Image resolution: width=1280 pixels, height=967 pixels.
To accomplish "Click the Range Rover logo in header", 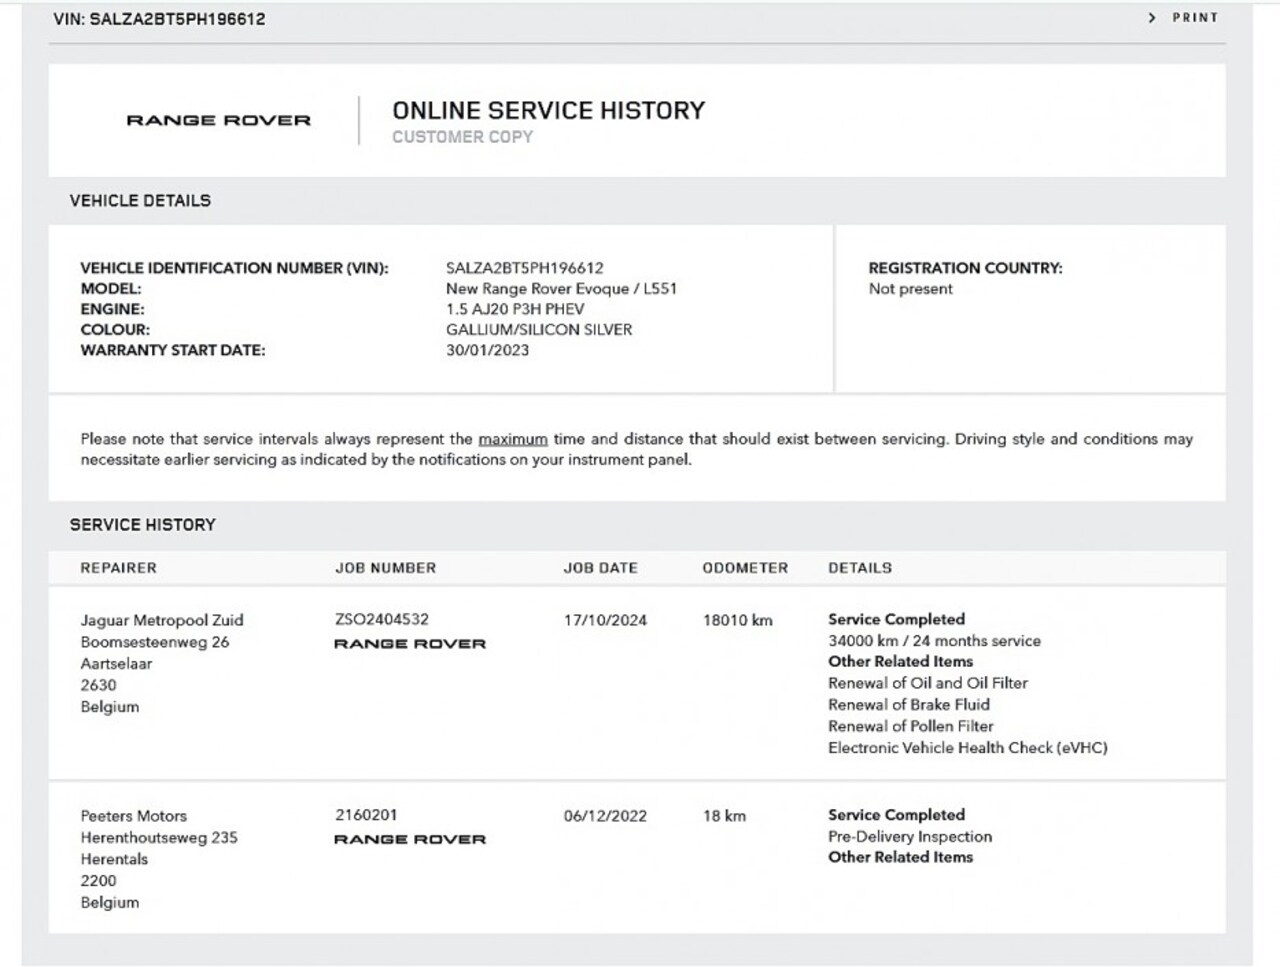I will click(218, 120).
